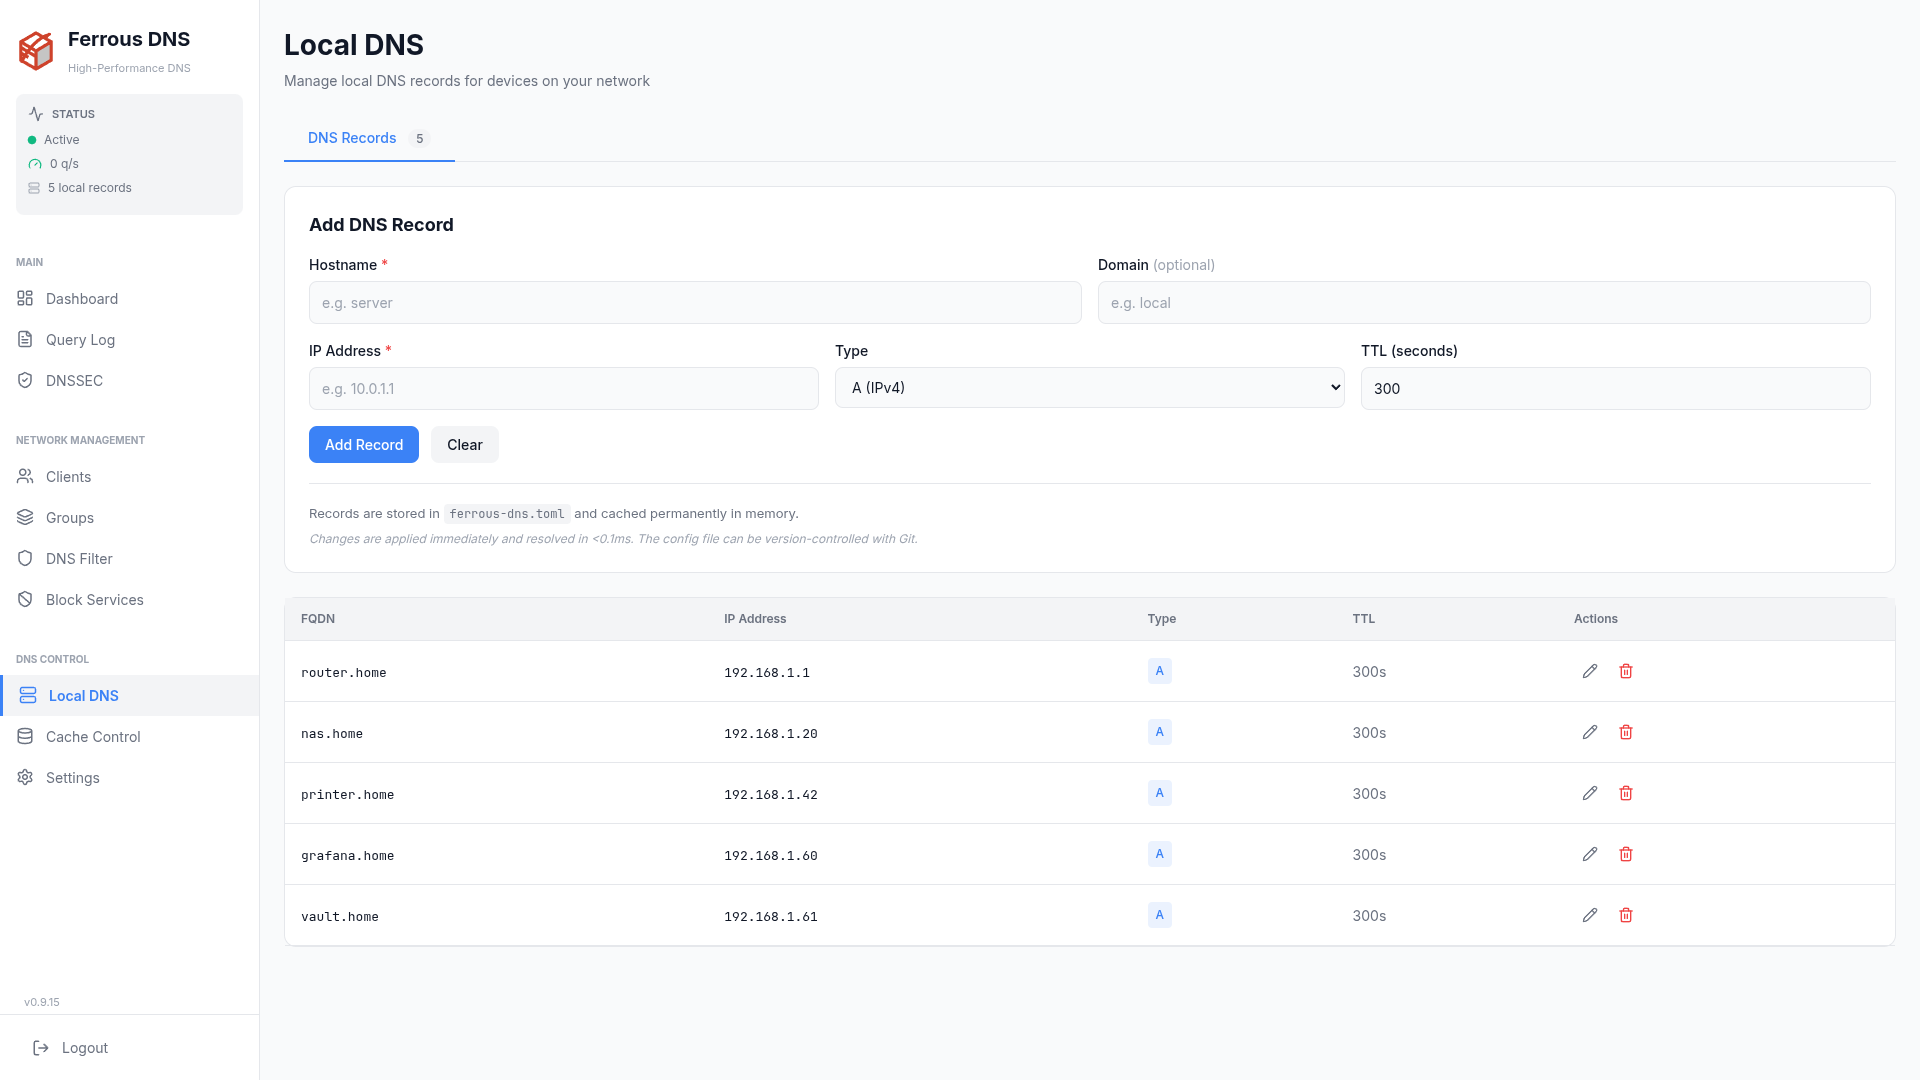Click the Clients people icon
The width and height of the screenshot is (1920, 1080).
pyautogui.click(x=25, y=476)
